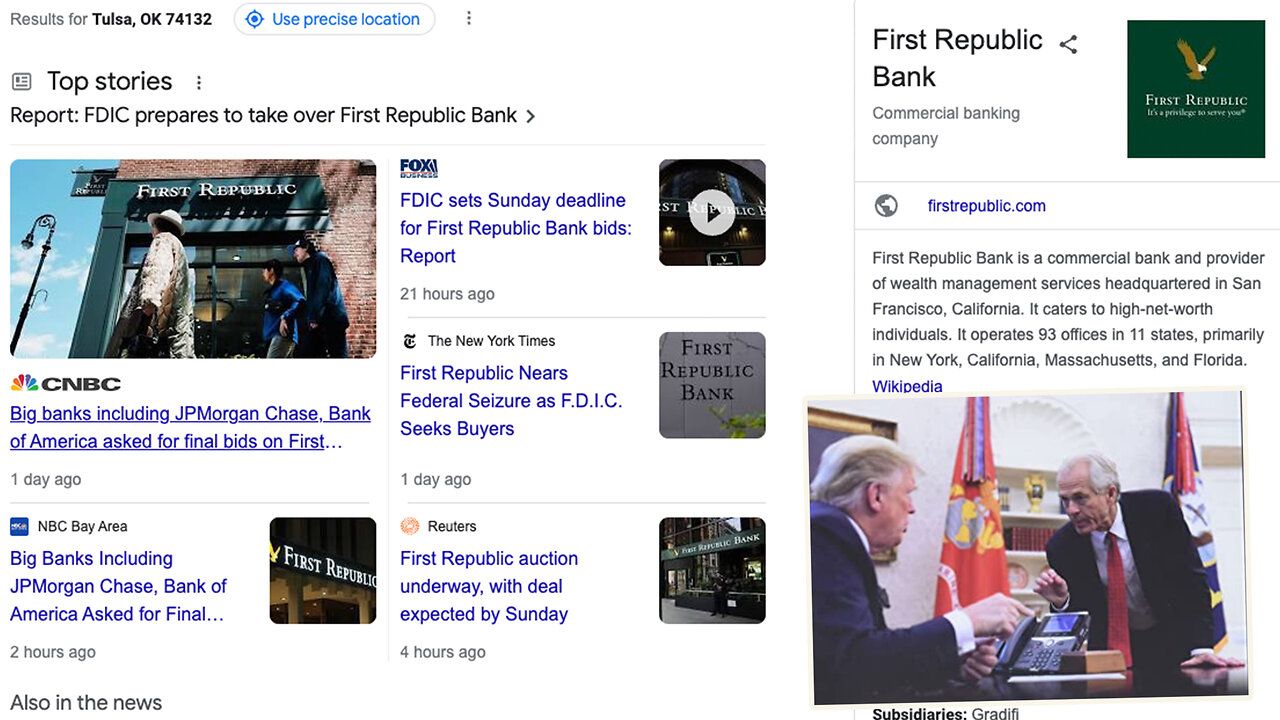Open the three-dot menu next to Top stories
1280x720 pixels.
pos(198,82)
